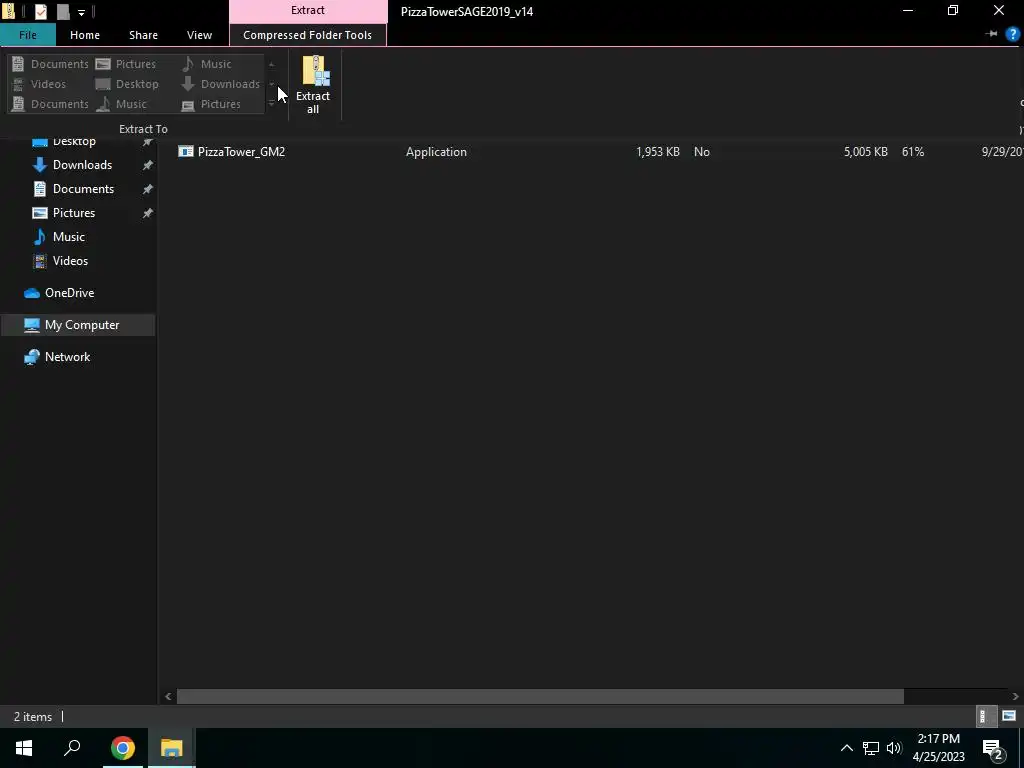Restore down the Explorer window
This screenshot has height=768, width=1024.
coord(953,10)
